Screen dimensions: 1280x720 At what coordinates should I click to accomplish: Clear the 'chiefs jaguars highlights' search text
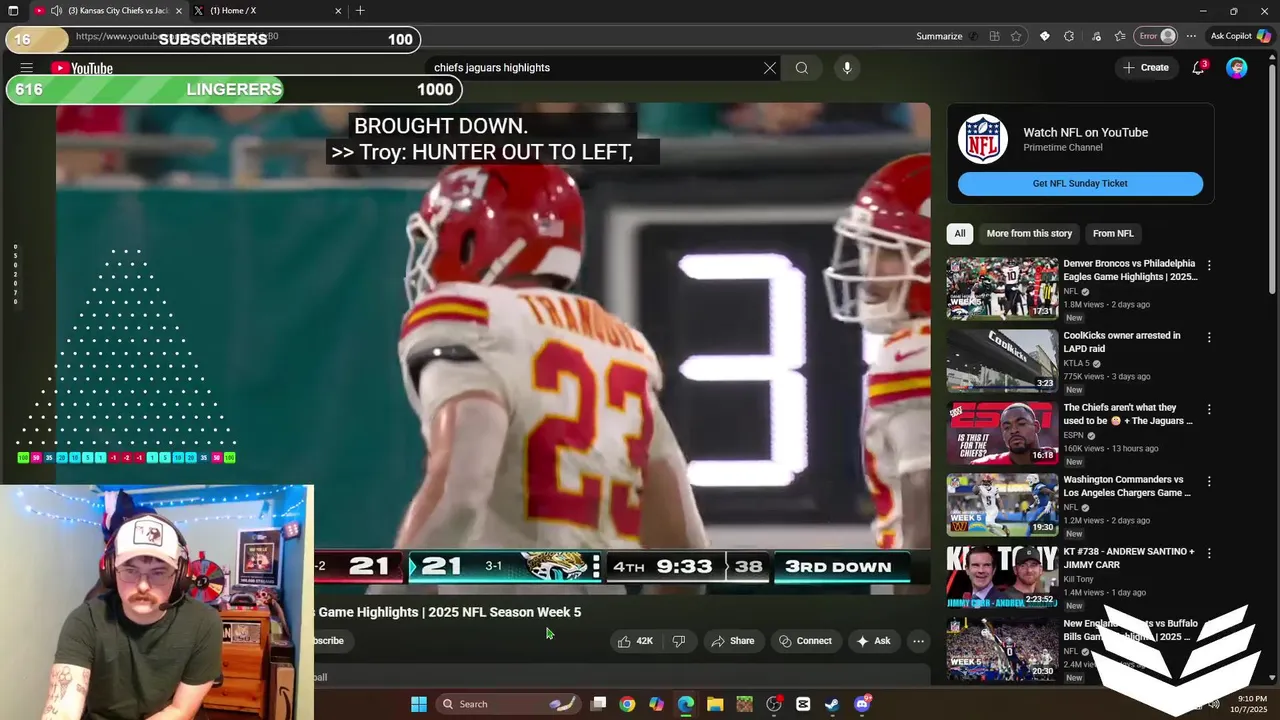770,68
